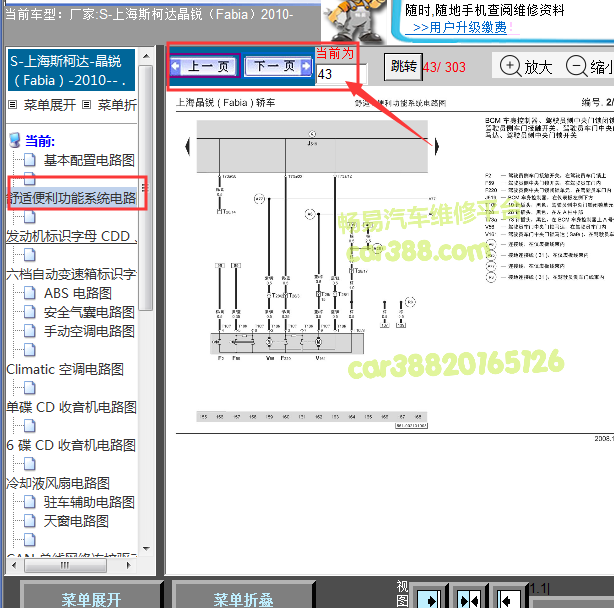This screenshot has height=608, width=614.
Task: Zoom out with the 缩小 magnifier icon
Action: pyautogui.click(x=576, y=66)
